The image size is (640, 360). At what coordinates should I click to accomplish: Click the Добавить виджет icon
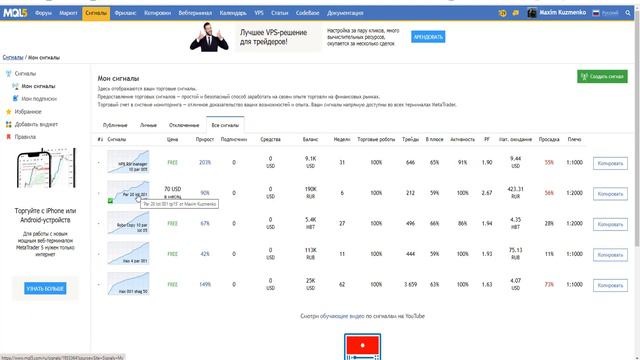[9, 124]
